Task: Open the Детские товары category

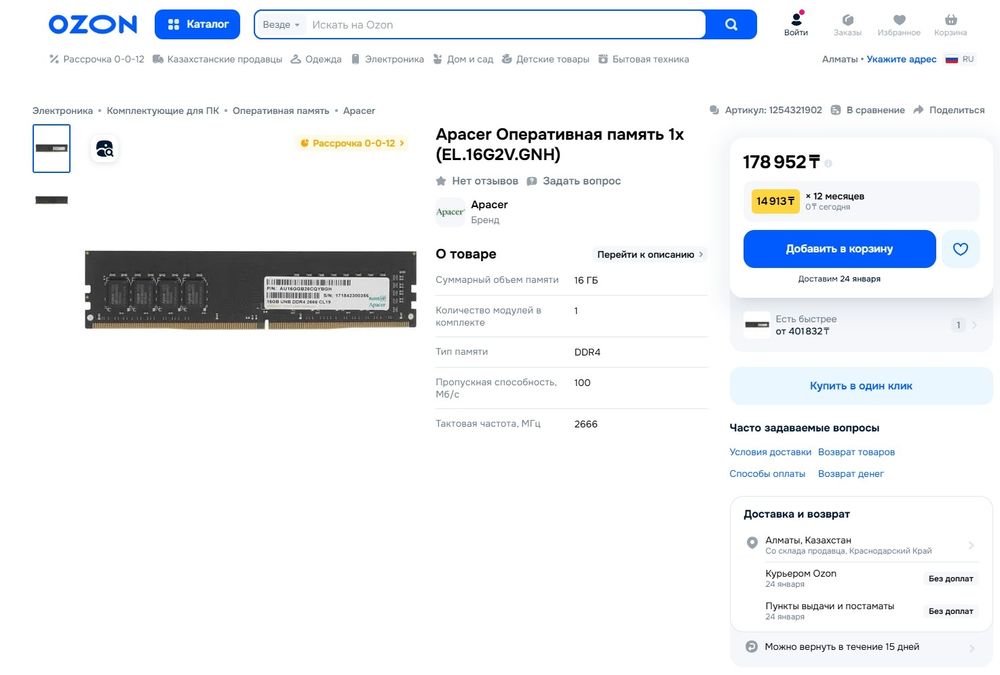Action: pyautogui.click(x=545, y=59)
